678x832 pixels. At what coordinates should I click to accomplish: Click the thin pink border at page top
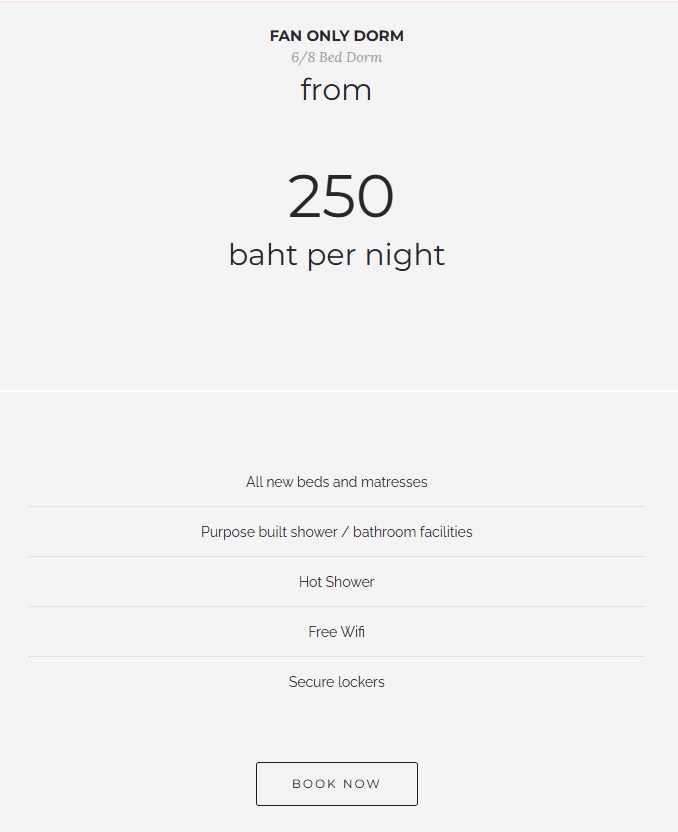337,1
